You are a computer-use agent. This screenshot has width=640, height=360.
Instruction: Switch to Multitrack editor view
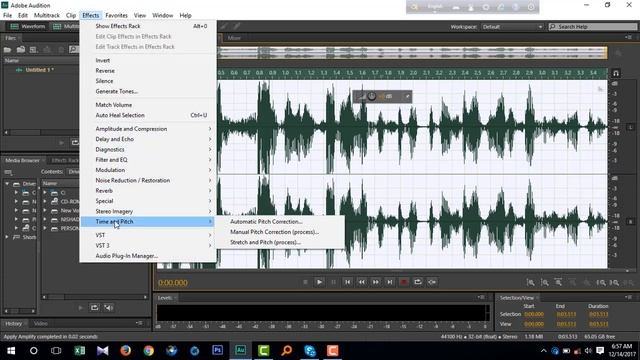(66, 27)
